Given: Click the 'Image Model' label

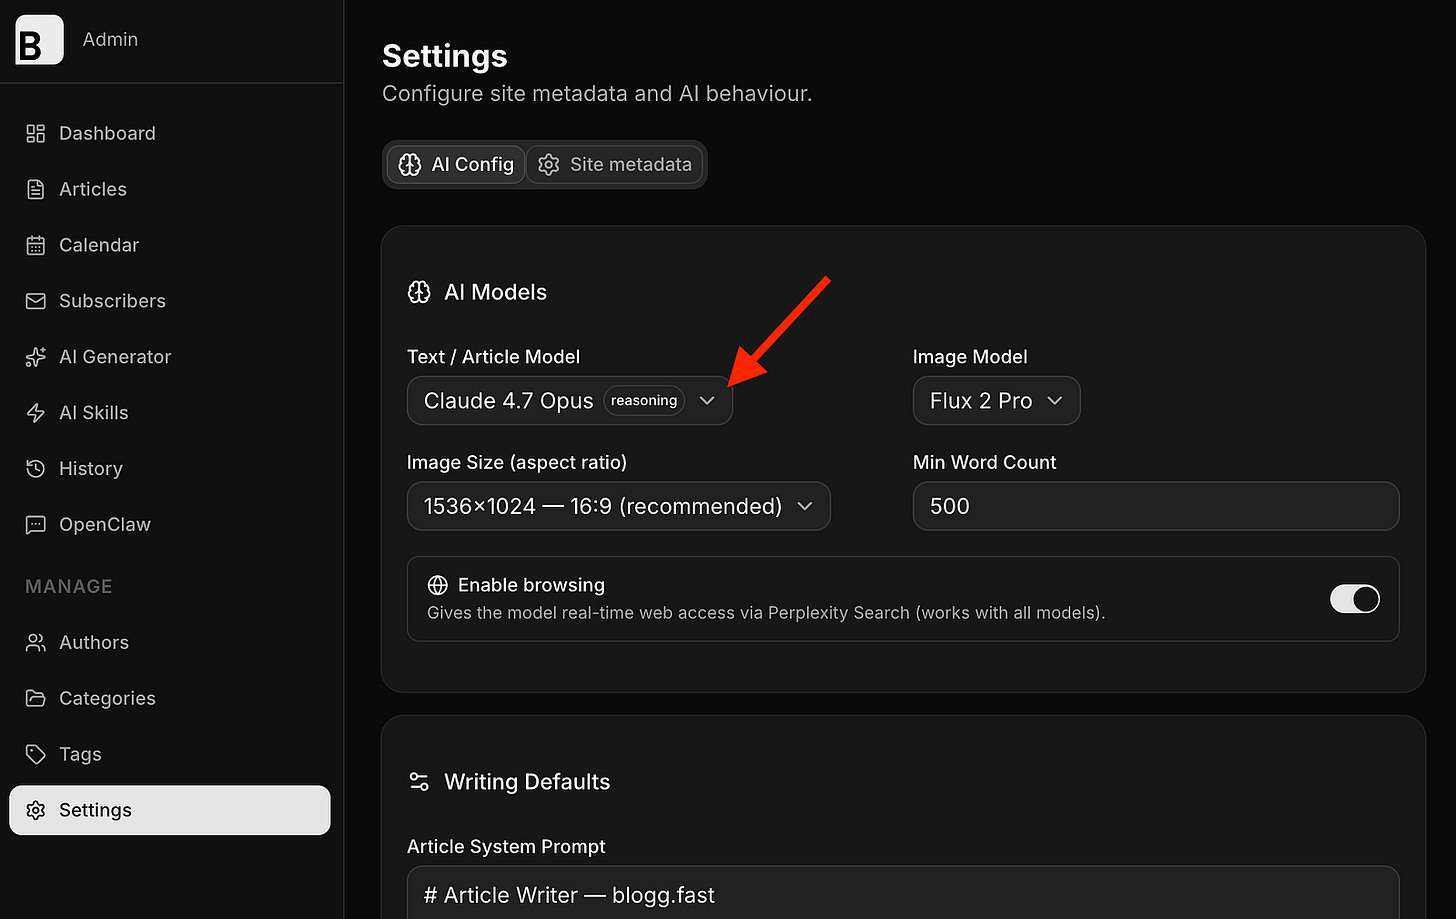Looking at the screenshot, I should coord(970,357).
